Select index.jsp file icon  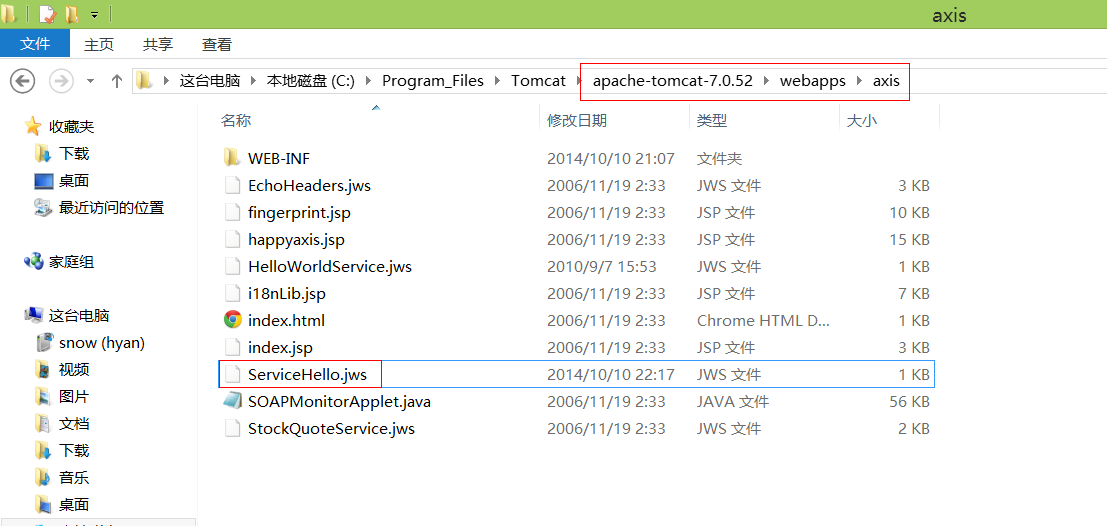click(x=232, y=347)
